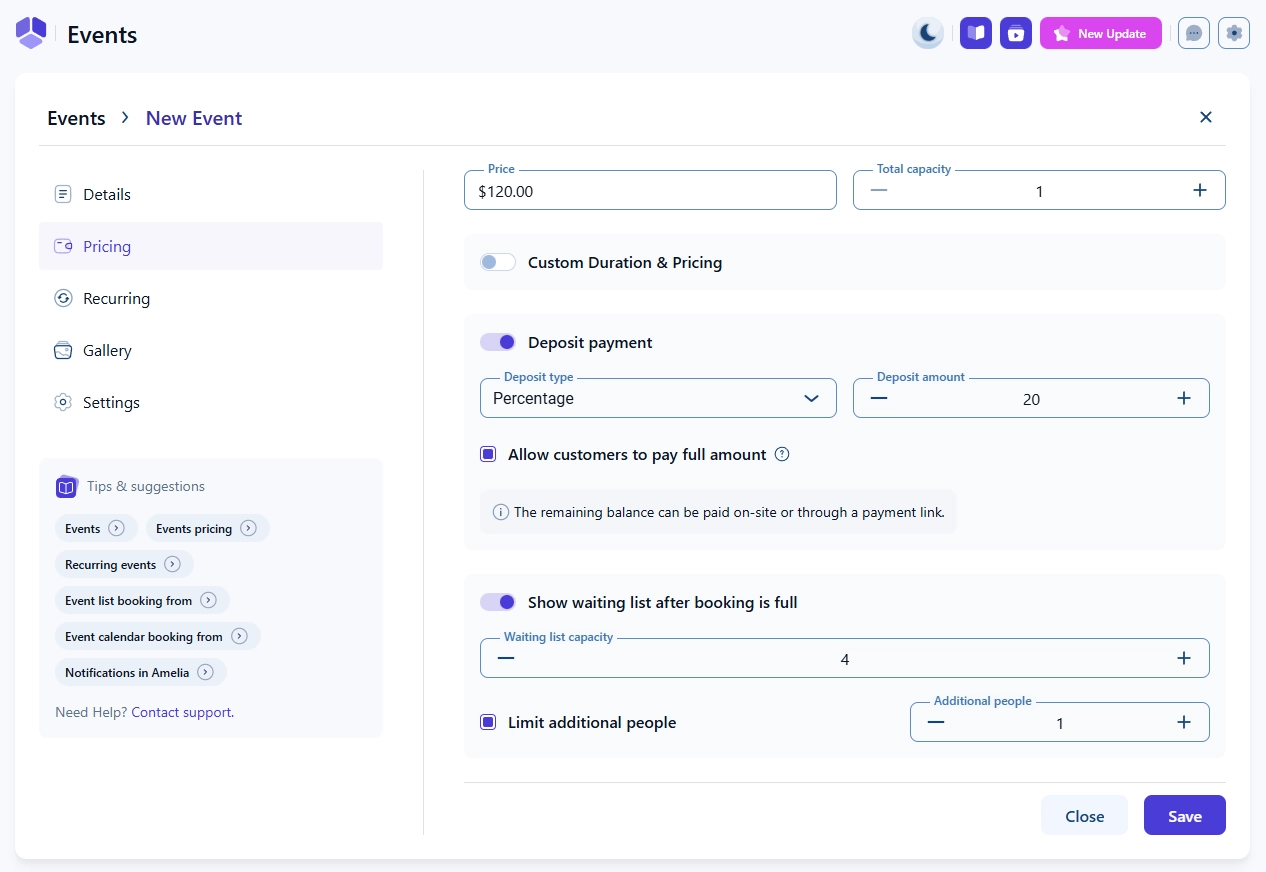The height and width of the screenshot is (872, 1266).
Task: Open the Deposit type dropdown
Action: coord(657,398)
